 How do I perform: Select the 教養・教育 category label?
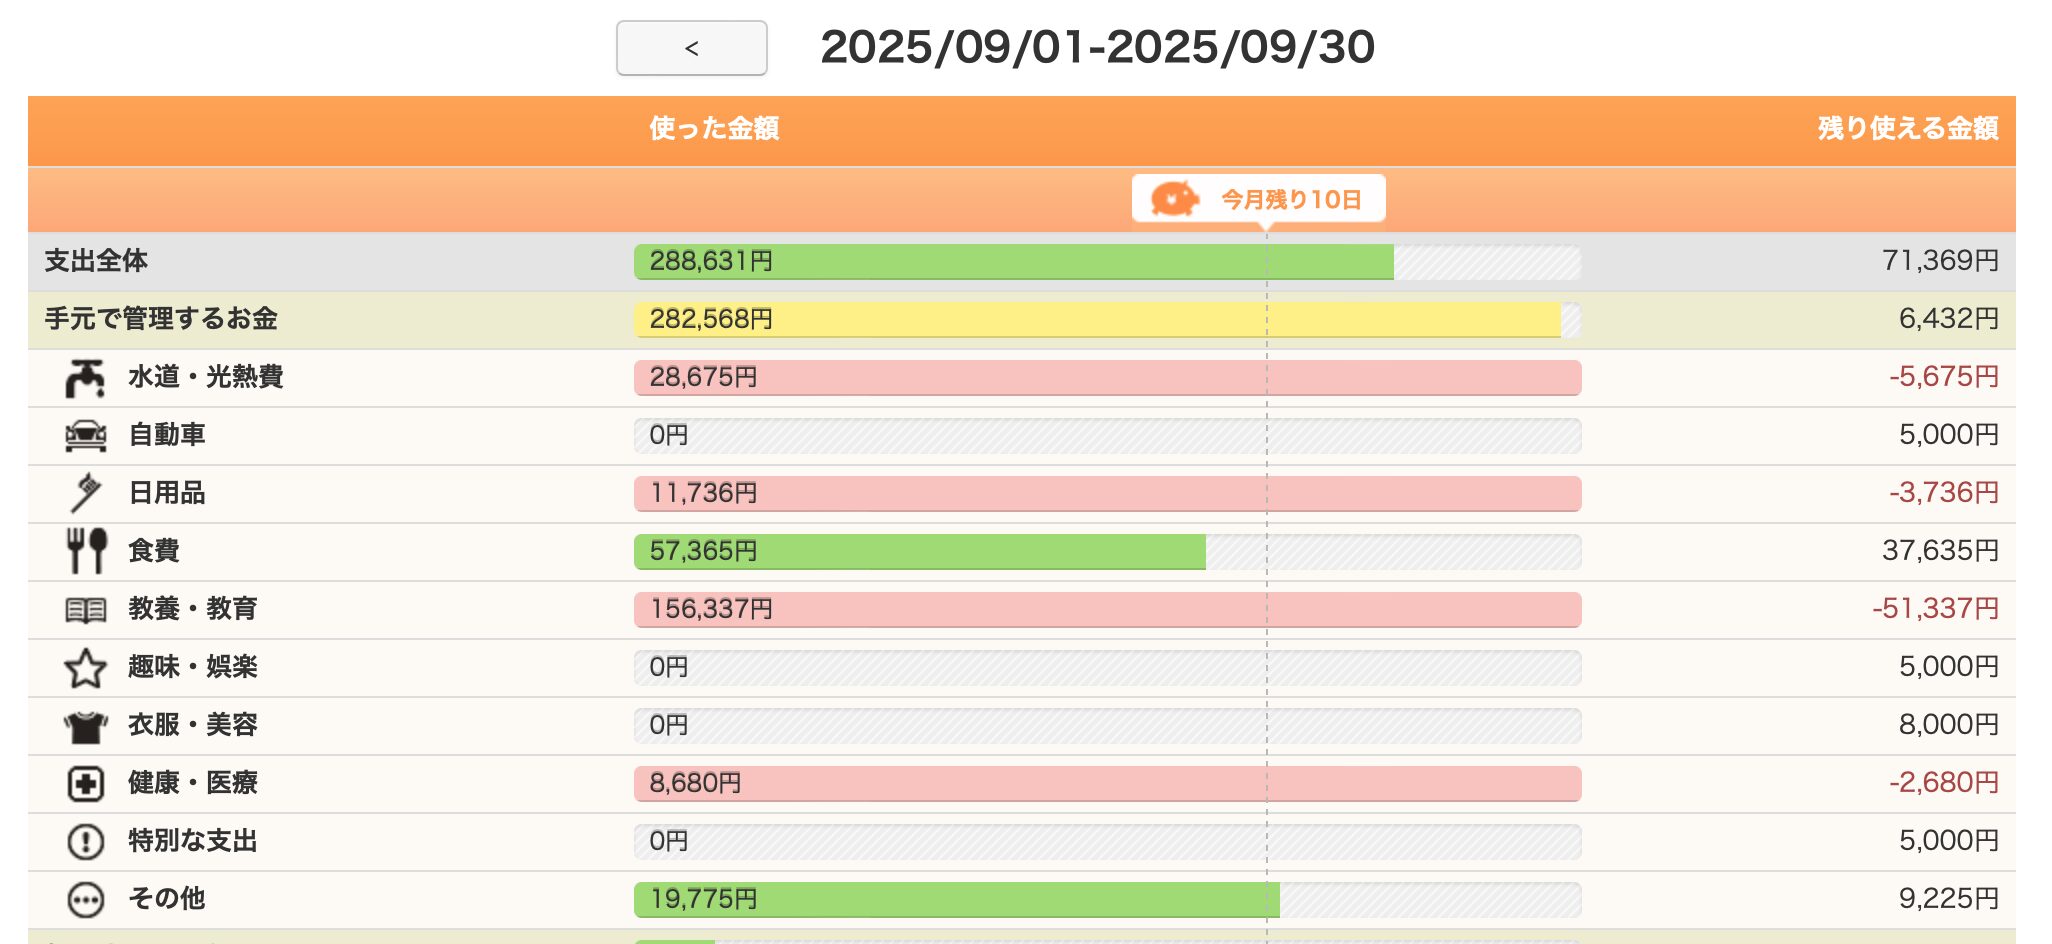(x=193, y=609)
